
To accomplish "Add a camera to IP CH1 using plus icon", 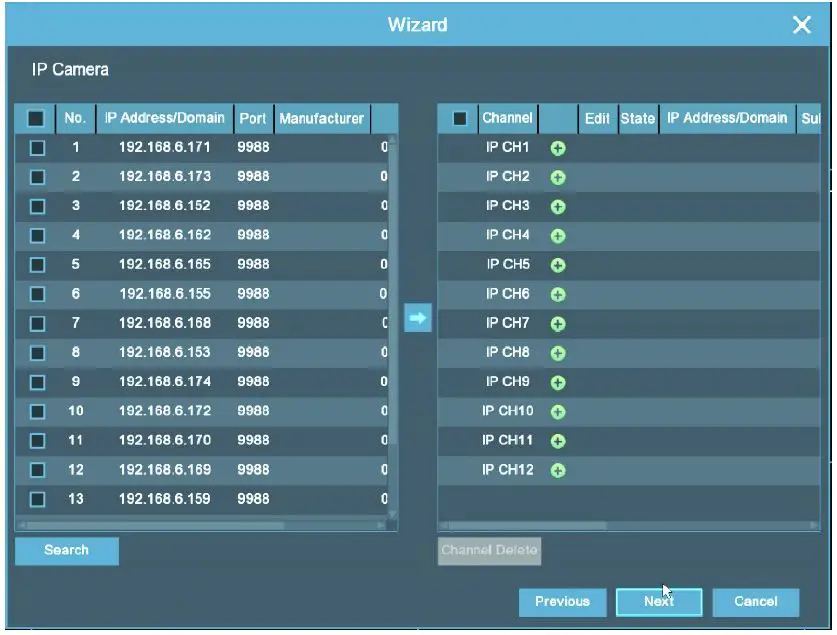I will coord(558,148).
